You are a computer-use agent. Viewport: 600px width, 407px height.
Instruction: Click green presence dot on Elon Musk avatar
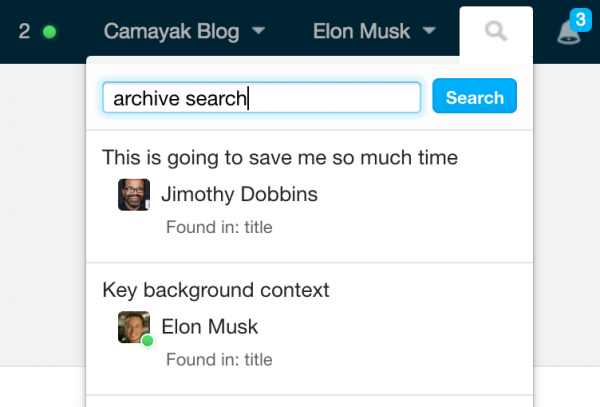[x=147, y=340]
